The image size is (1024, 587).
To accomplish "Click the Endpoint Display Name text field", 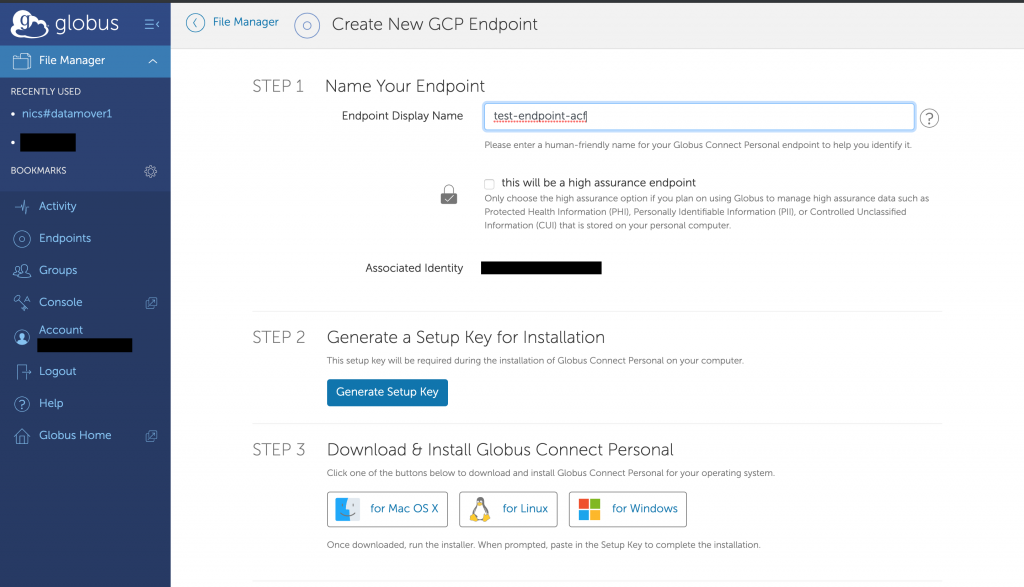I will tap(699, 116).
